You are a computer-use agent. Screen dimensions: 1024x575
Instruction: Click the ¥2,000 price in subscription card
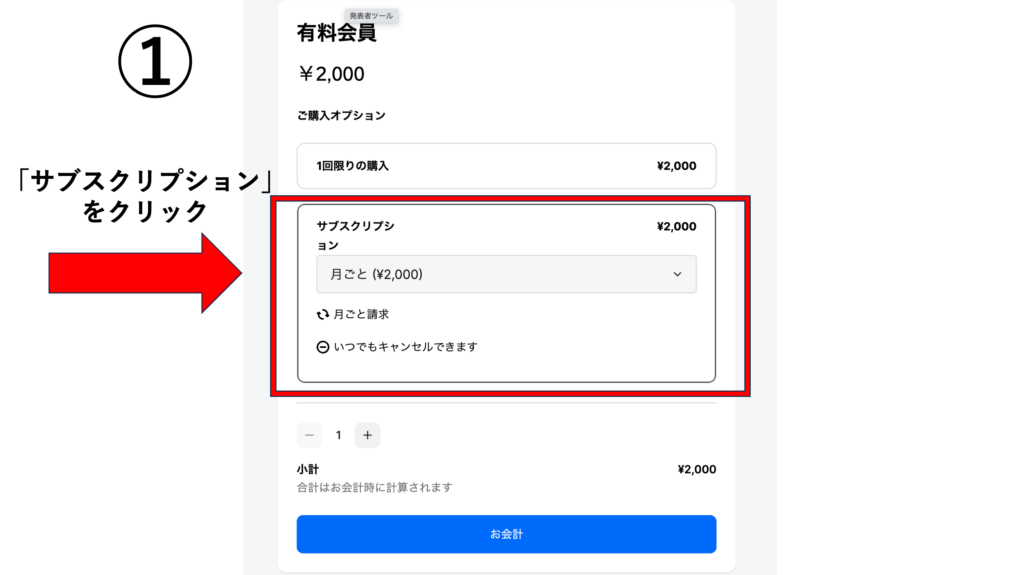tap(677, 227)
